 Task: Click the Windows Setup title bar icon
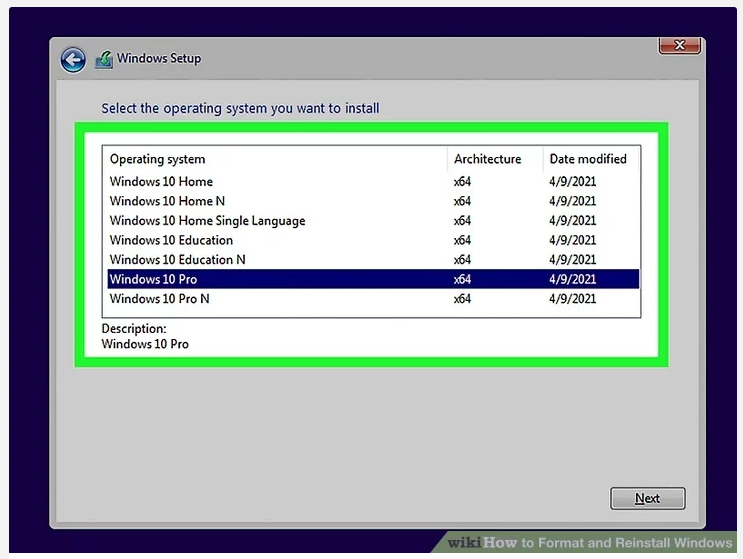[104, 60]
